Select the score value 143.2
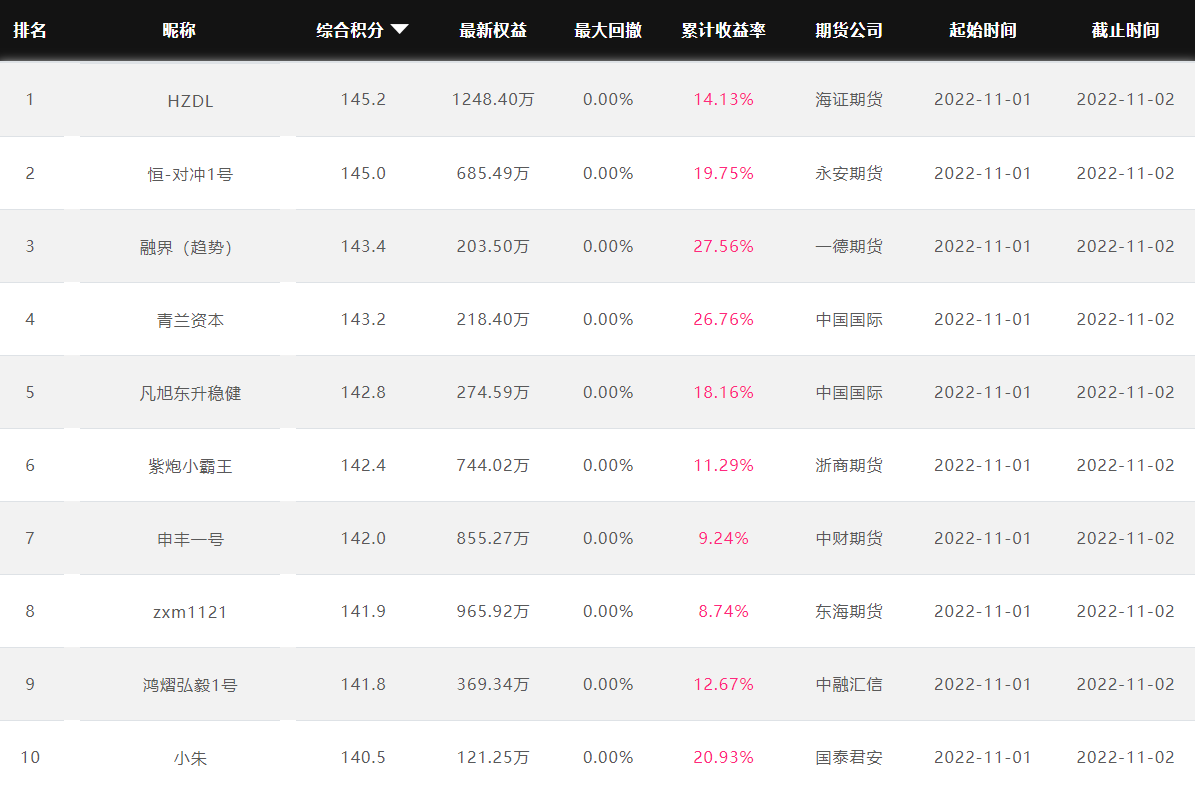The image size is (1195, 793). coord(363,320)
